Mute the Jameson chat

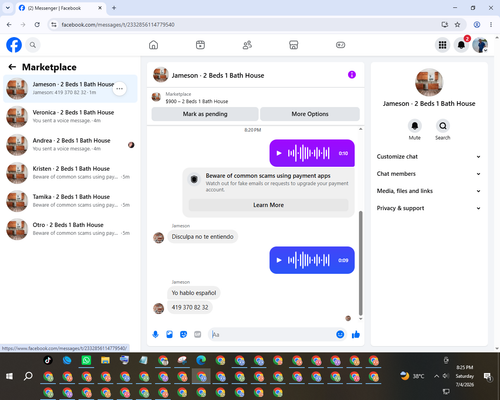(415, 126)
